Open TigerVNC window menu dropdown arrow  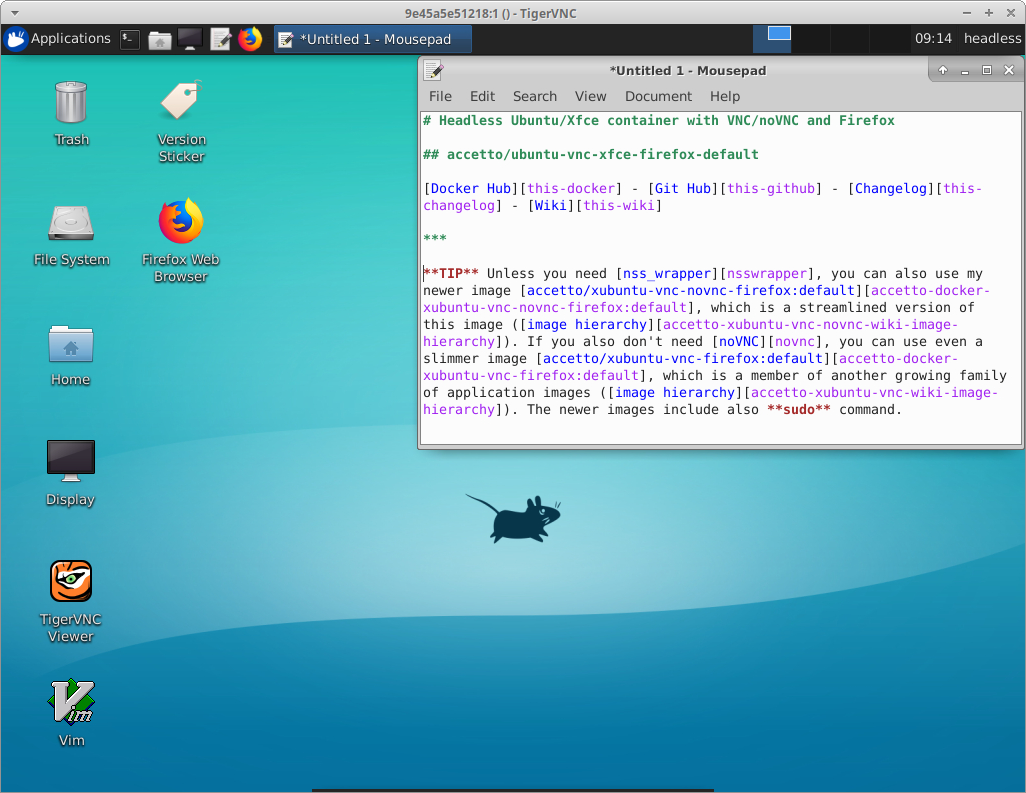14,13
